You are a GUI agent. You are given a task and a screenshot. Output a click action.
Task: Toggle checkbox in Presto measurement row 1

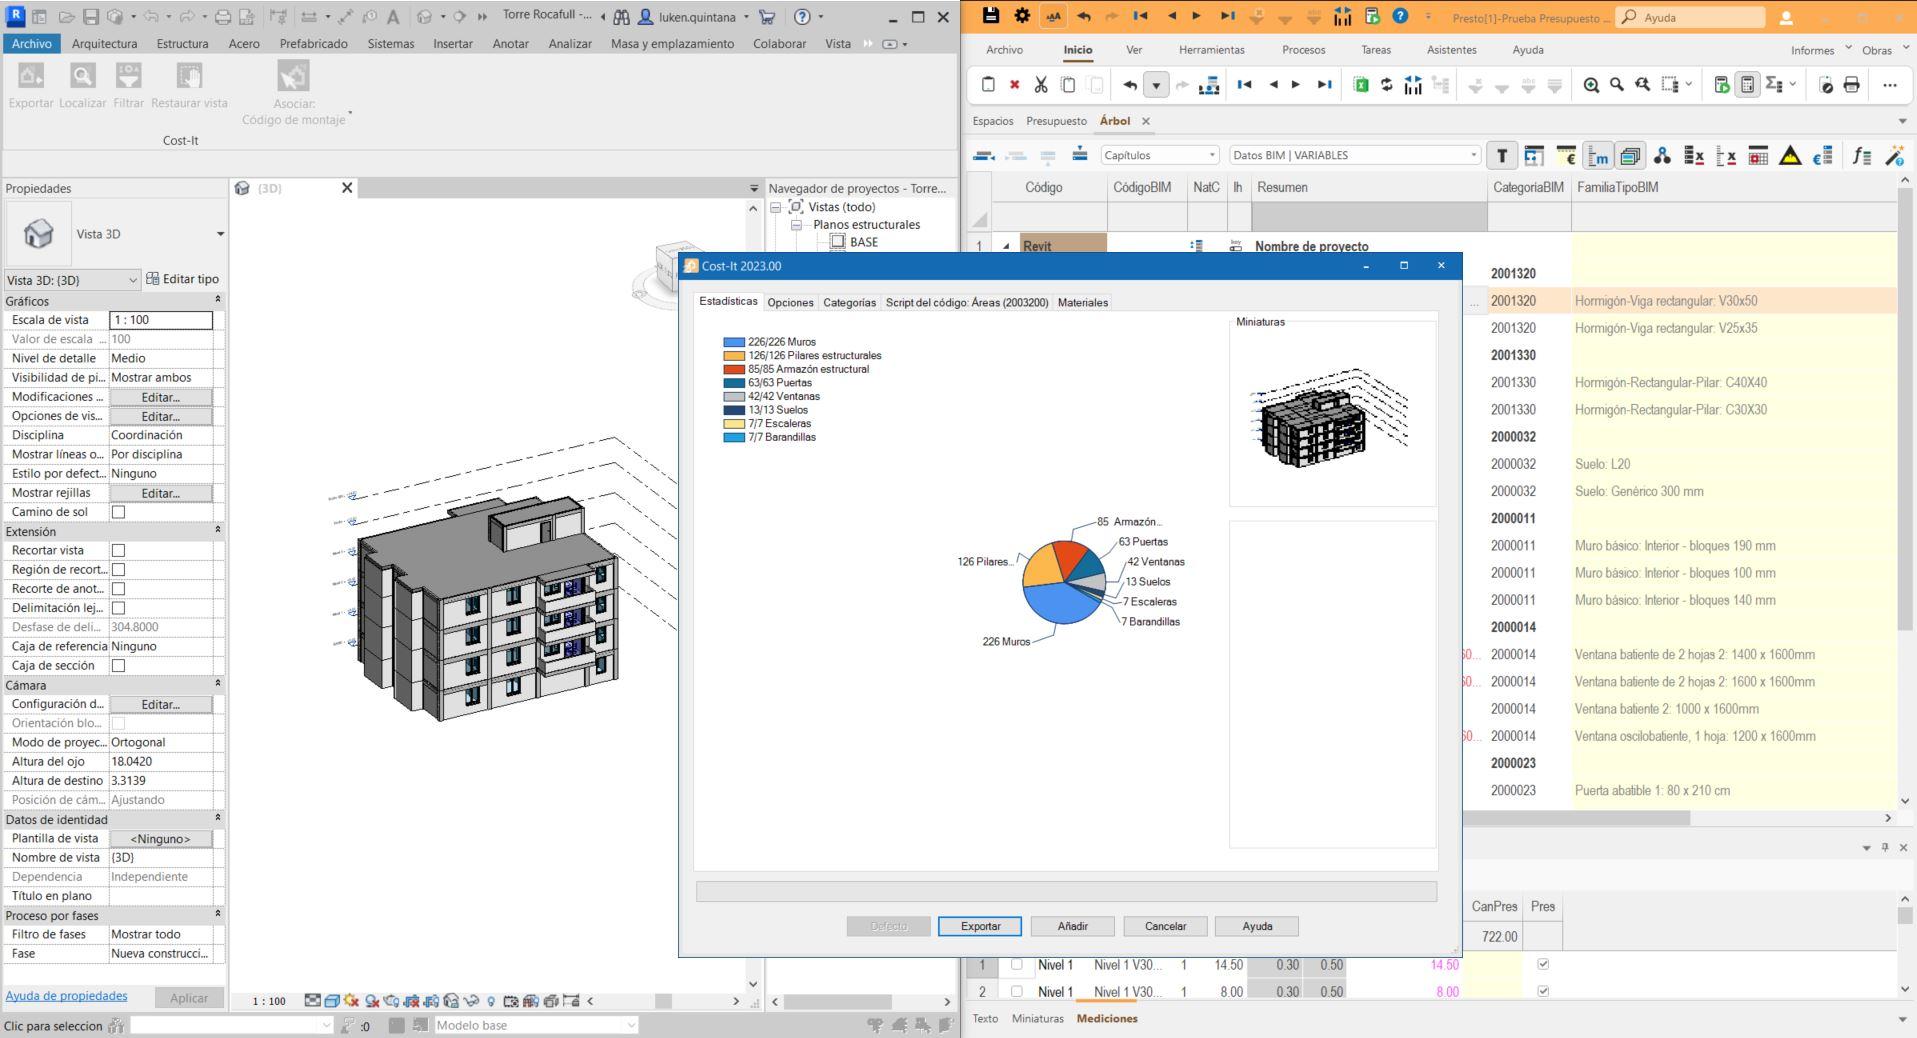1016,965
